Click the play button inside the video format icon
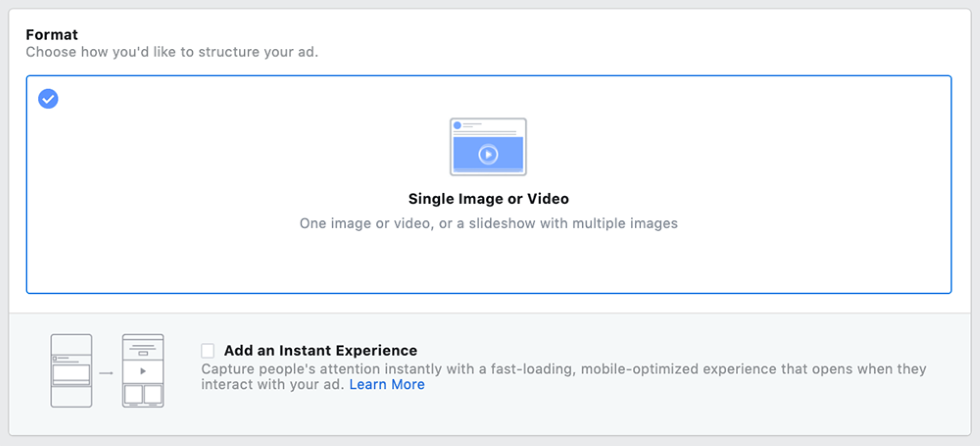 tap(488, 154)
